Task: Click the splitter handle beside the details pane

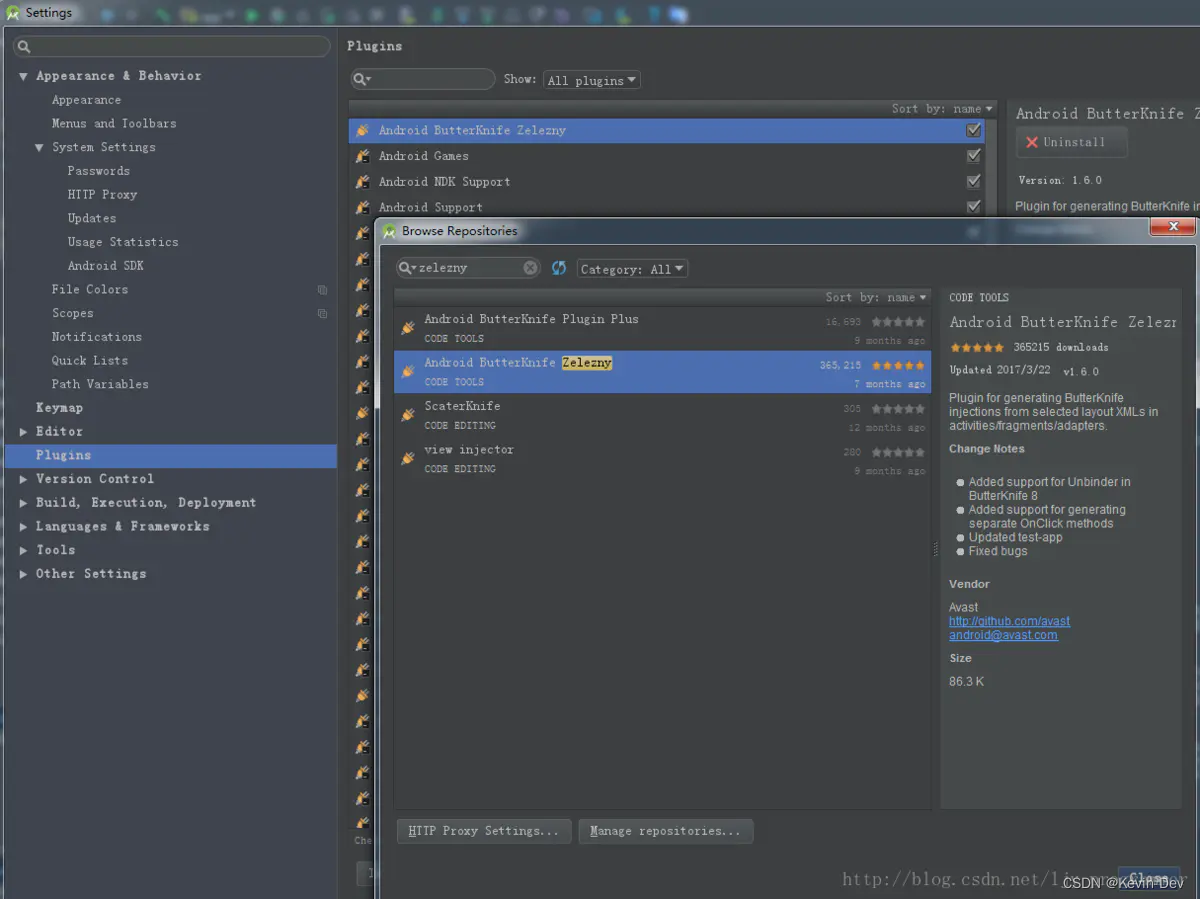Action: coord(936,548)
